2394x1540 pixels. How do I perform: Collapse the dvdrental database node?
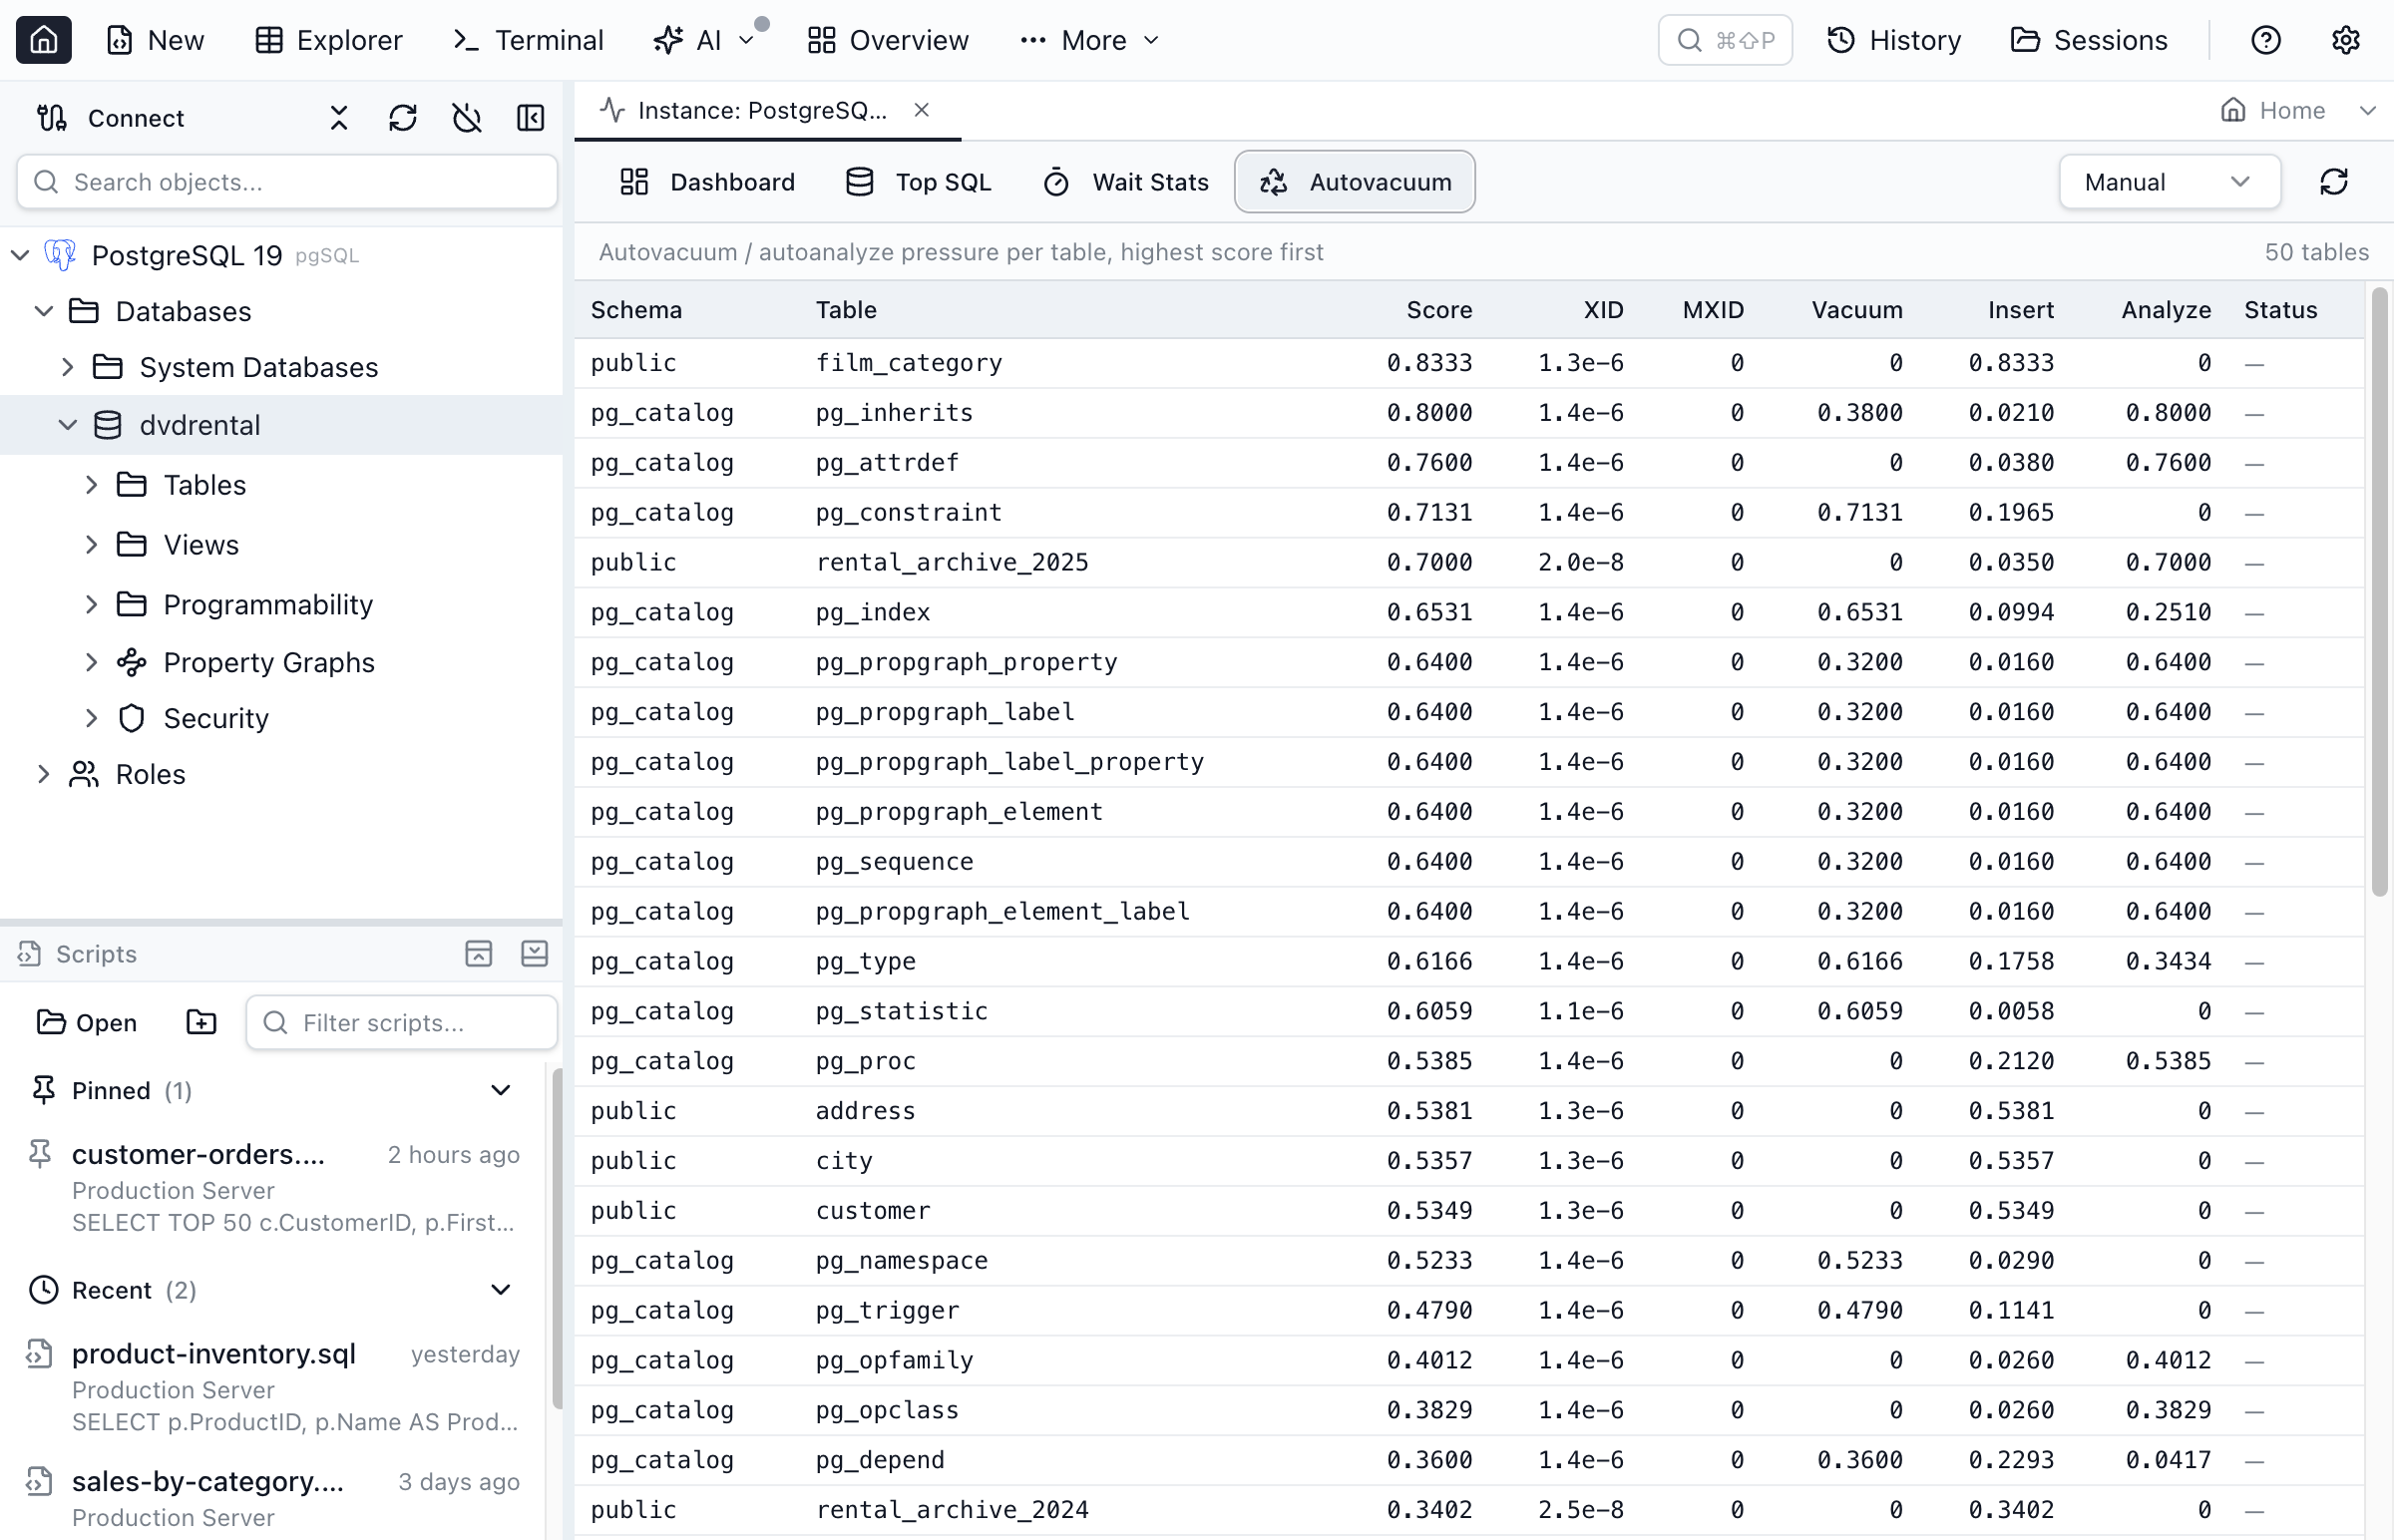68,425
